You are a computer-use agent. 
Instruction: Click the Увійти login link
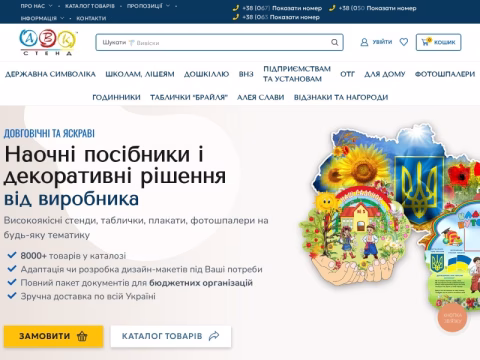tap(382, 42)
